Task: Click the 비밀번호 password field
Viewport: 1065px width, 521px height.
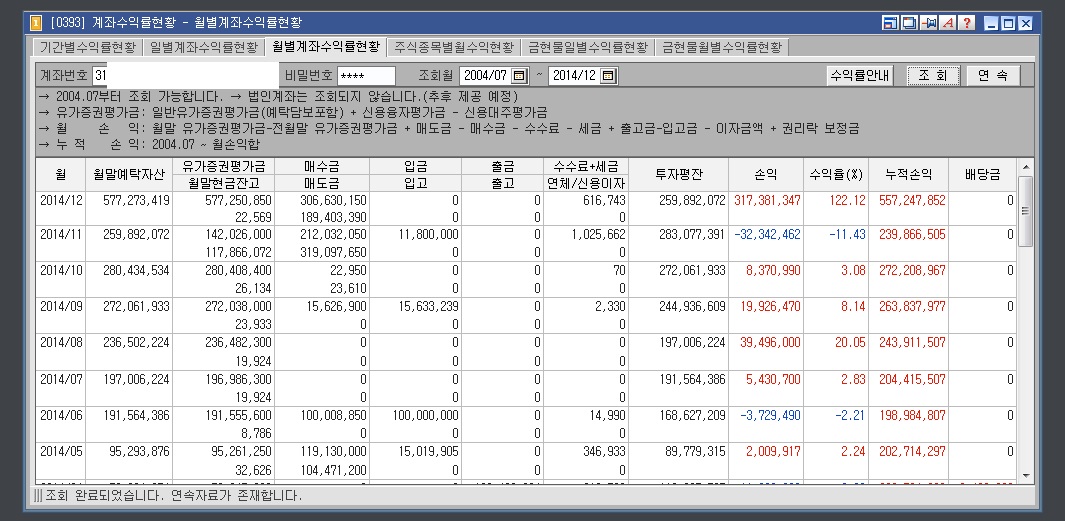Action: point(366,76)
